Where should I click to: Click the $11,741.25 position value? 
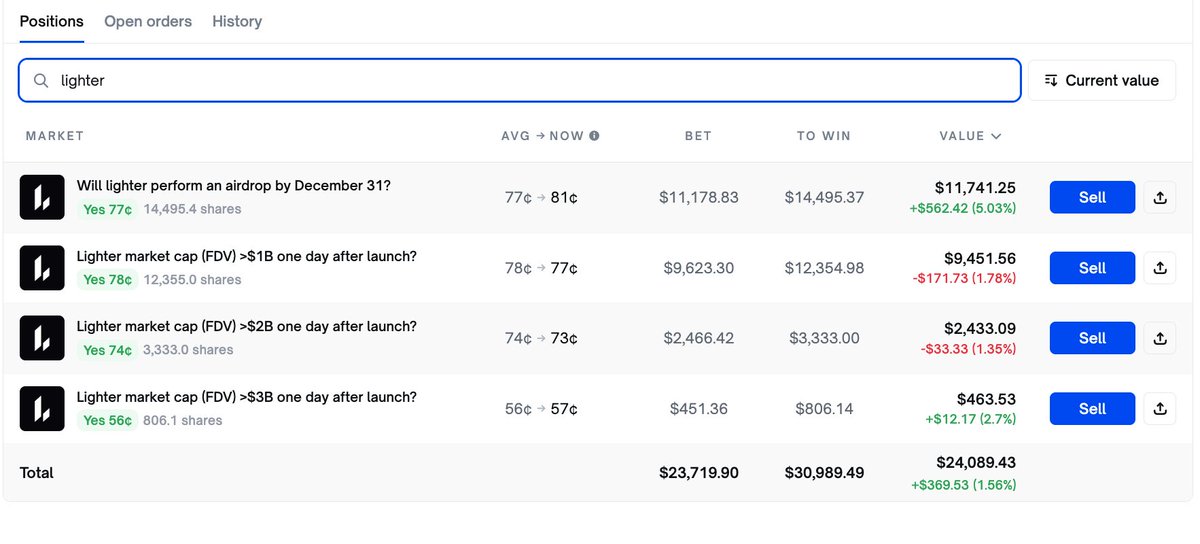click(975, 187)
